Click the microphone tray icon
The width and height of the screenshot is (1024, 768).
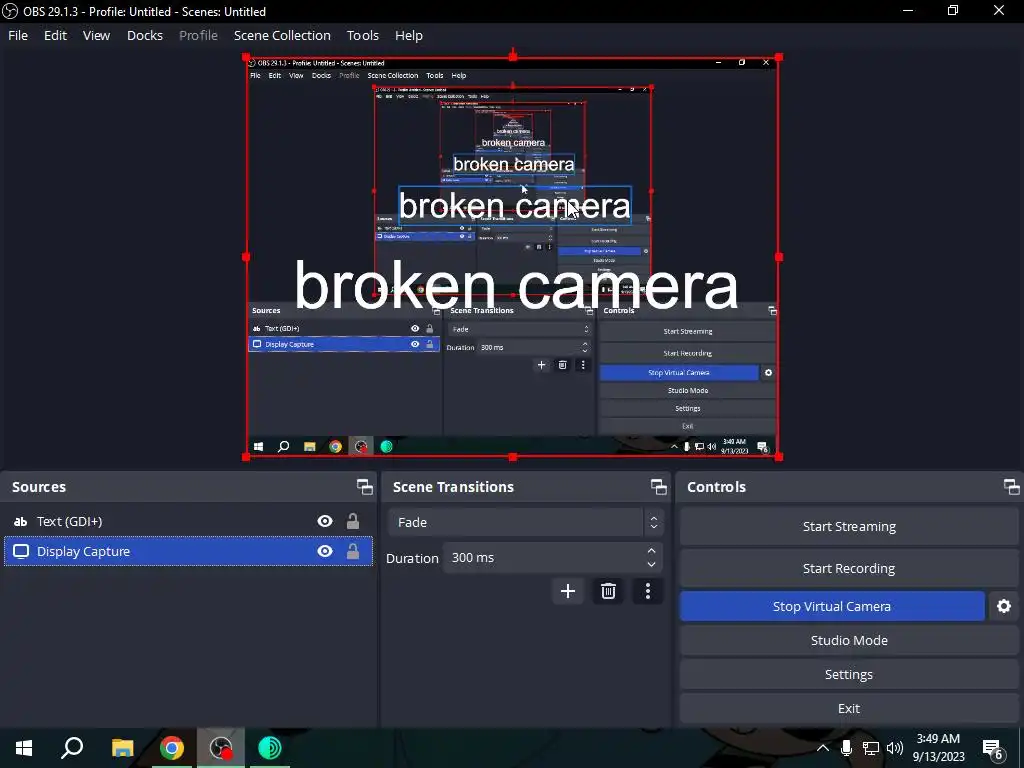click(x=846, y=748)
